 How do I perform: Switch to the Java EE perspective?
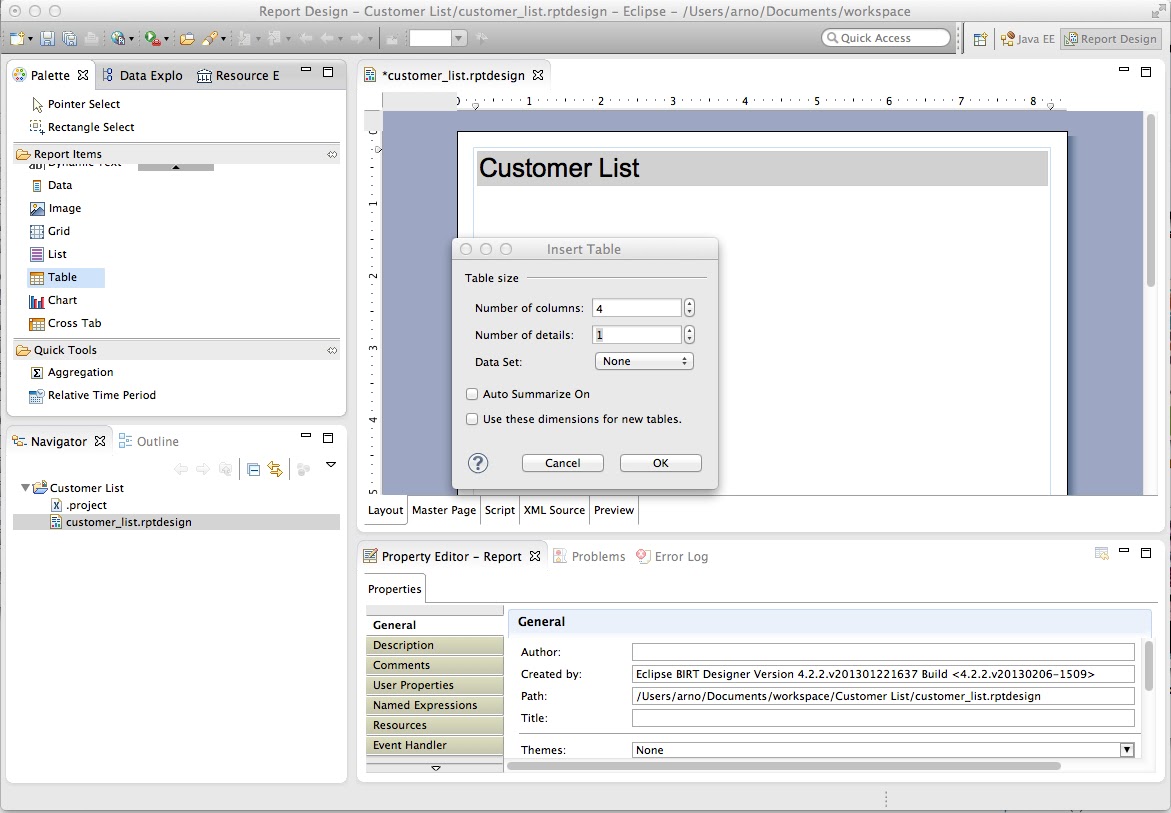[x=1028, y=39]
